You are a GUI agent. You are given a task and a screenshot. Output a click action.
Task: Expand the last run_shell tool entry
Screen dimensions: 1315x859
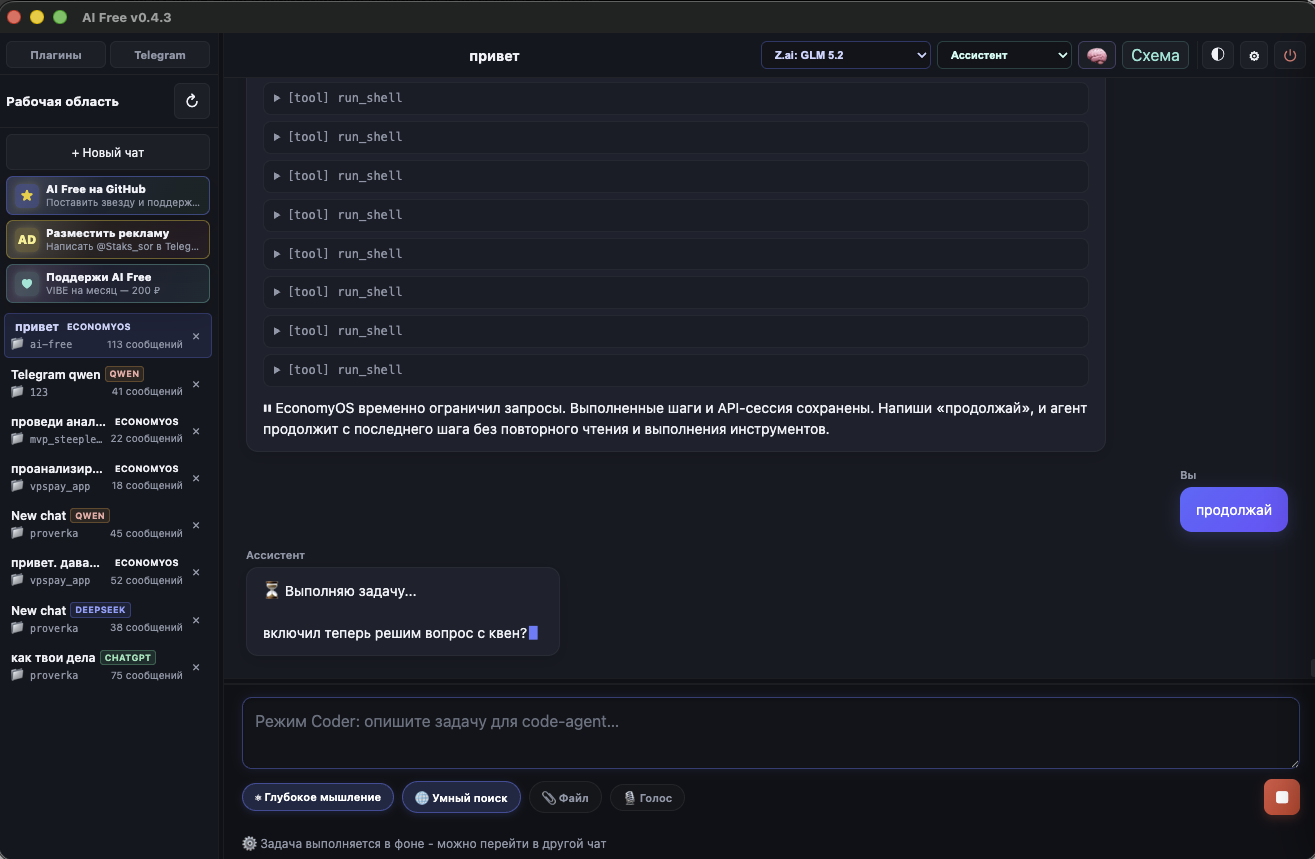[x=676, y=370]
